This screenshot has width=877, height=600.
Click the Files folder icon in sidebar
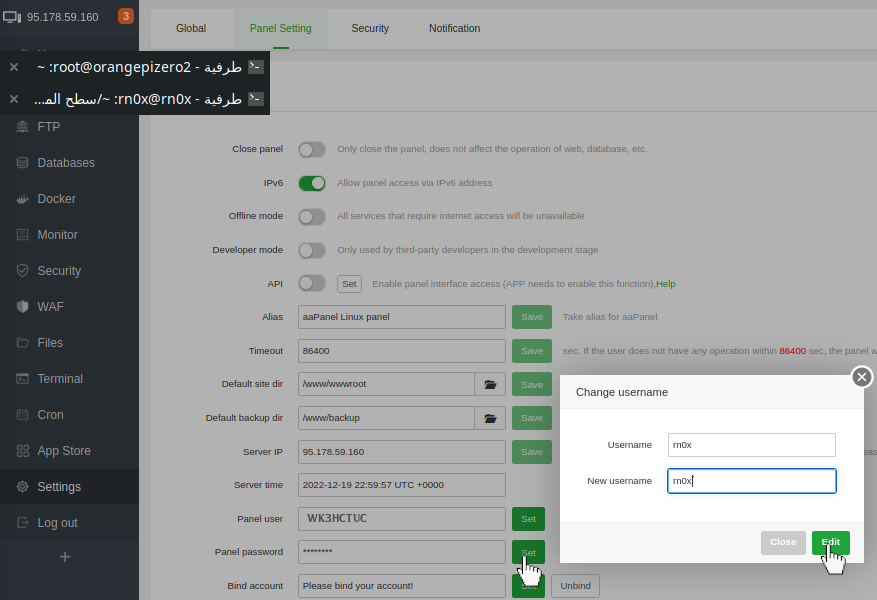(x=22, y=343)
